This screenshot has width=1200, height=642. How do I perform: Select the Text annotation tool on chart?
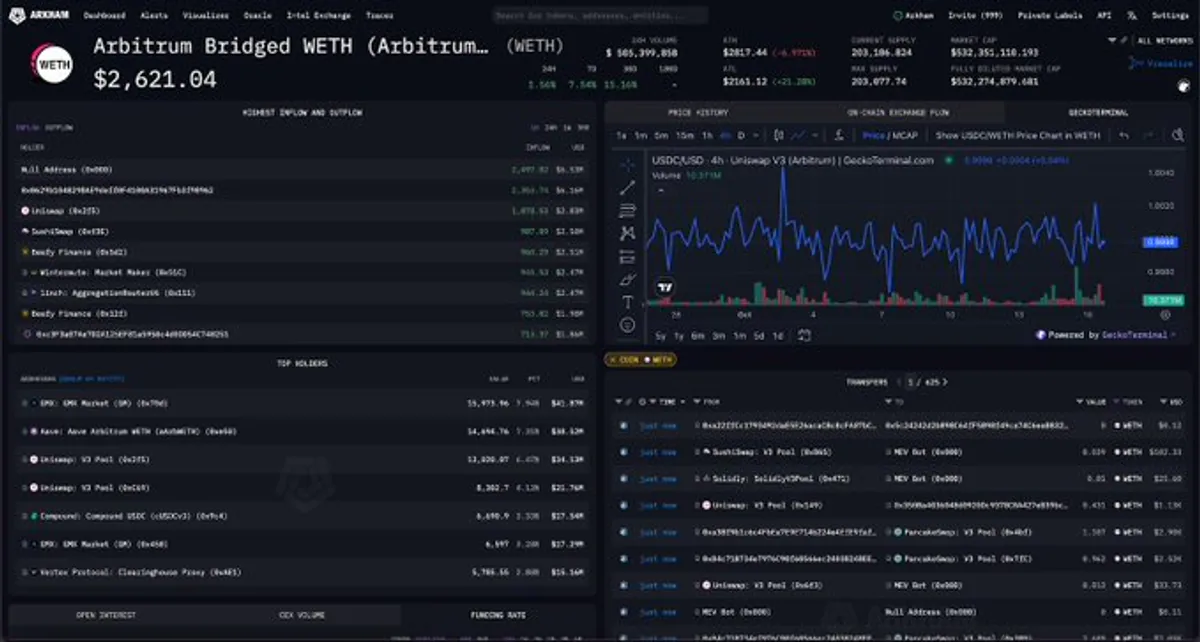[627, 302]
